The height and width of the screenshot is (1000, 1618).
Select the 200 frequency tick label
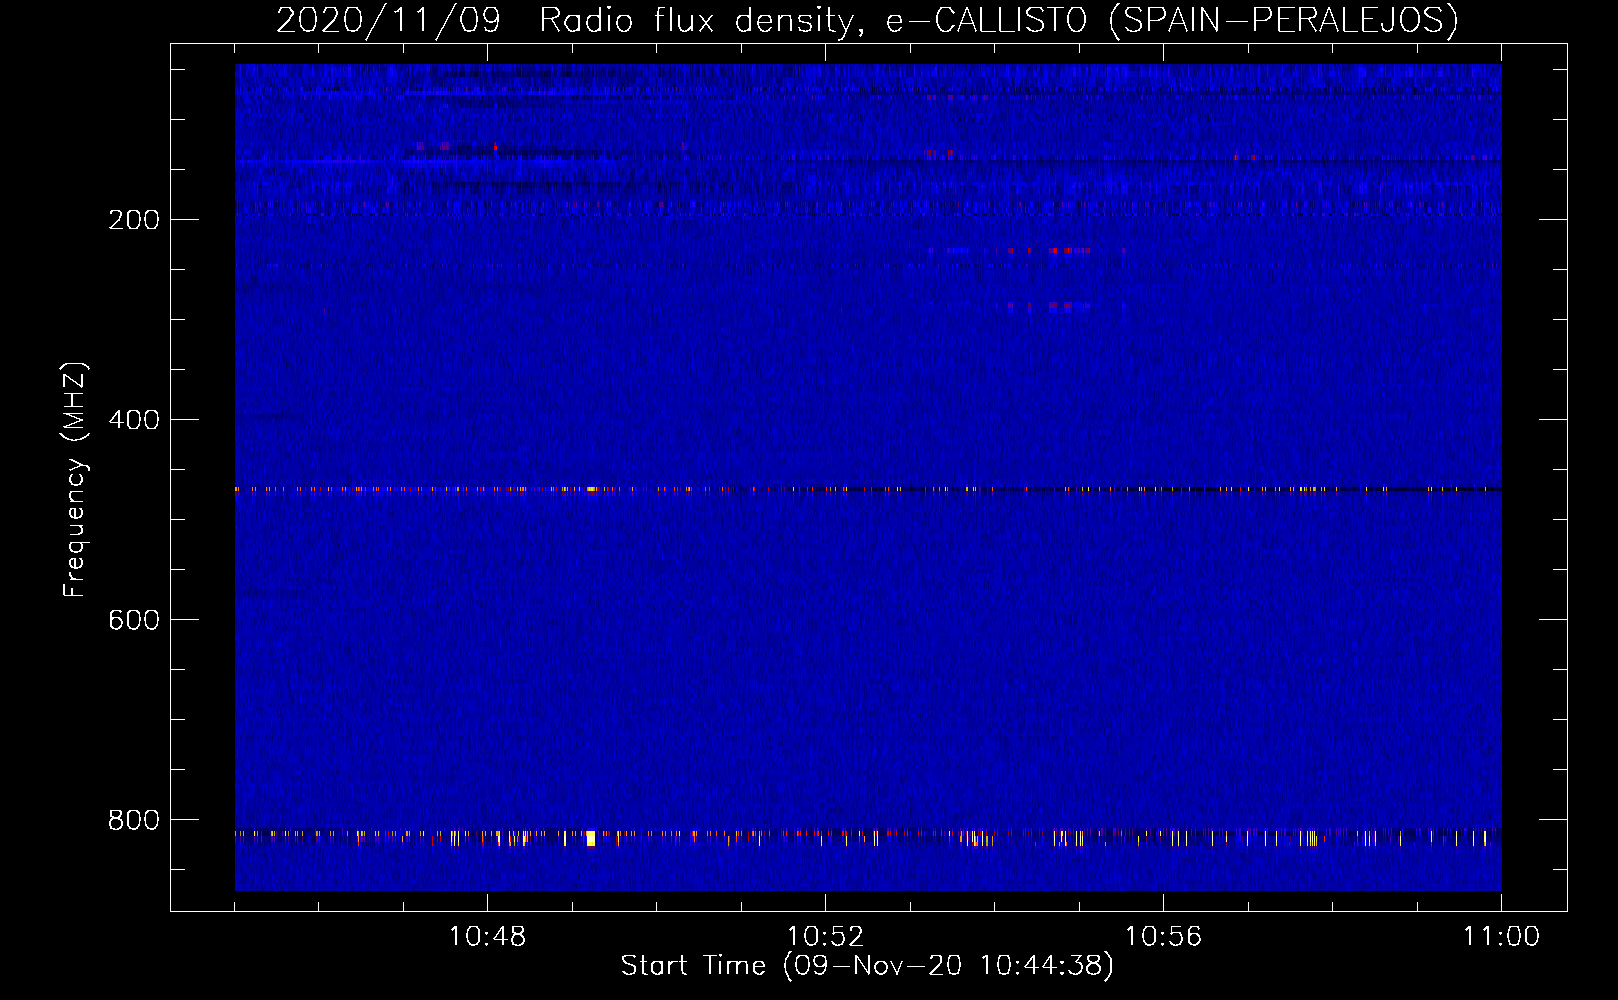pos(134,220)
